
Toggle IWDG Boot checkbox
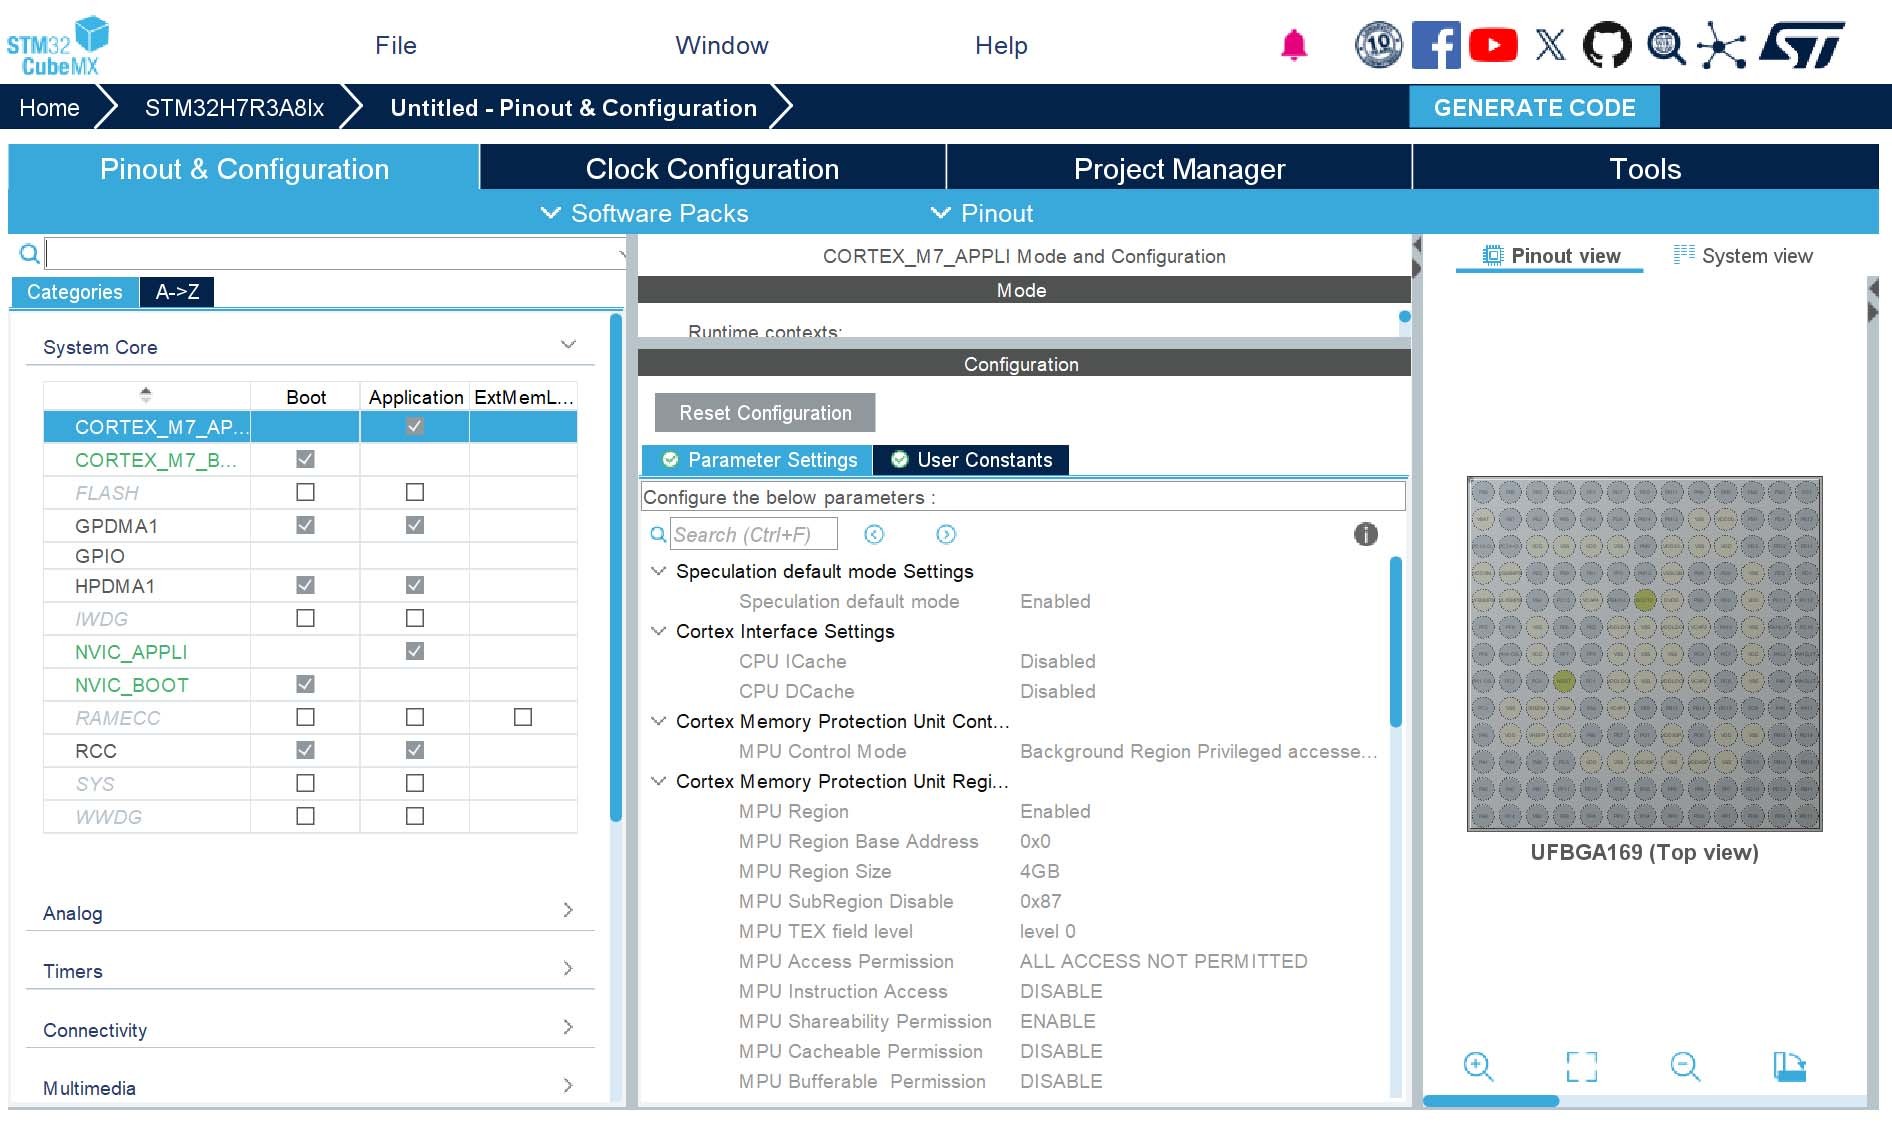306,618
